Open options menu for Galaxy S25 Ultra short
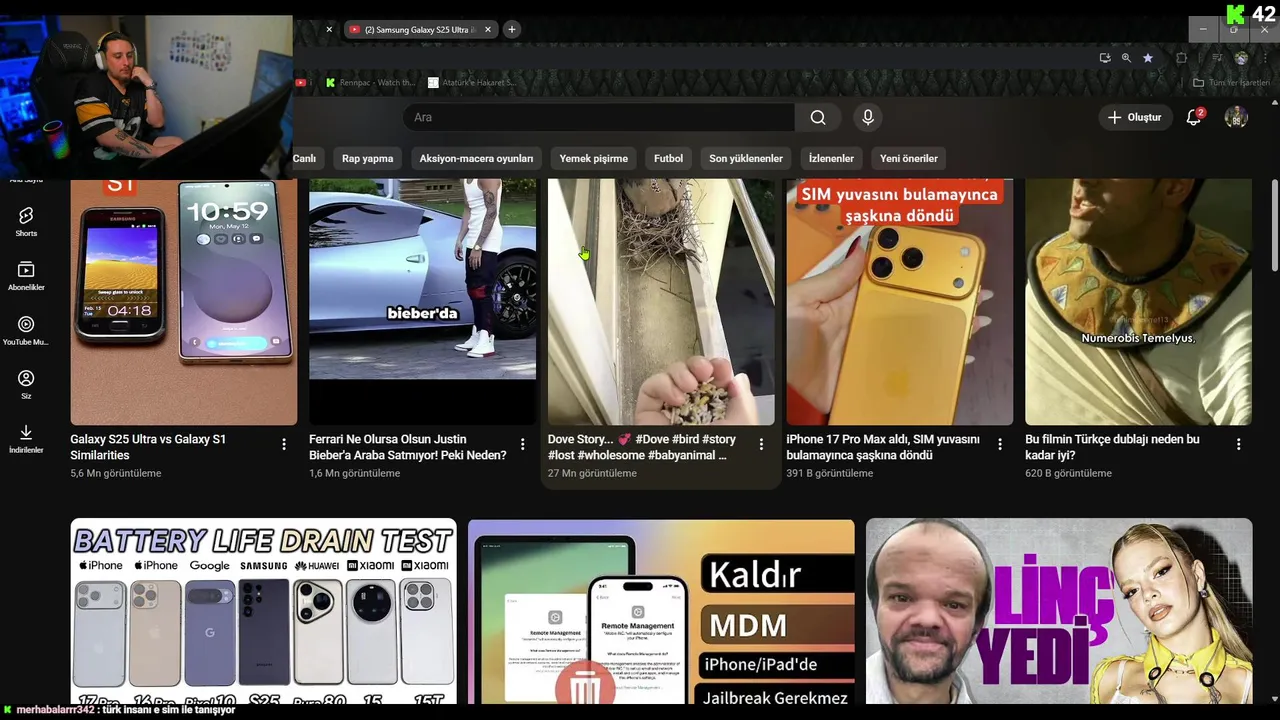The image size is (1280, 720). point(284,444)
